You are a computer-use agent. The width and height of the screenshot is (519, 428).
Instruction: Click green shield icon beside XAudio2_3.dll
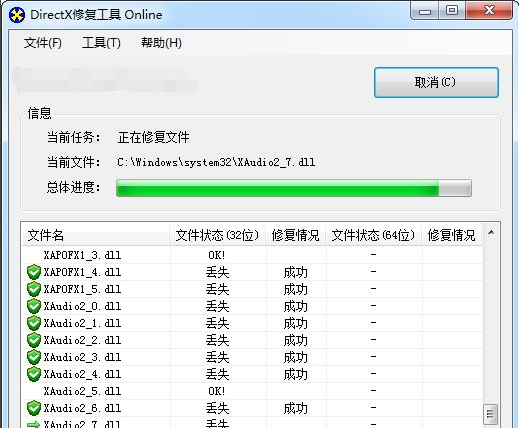[34, 357]
